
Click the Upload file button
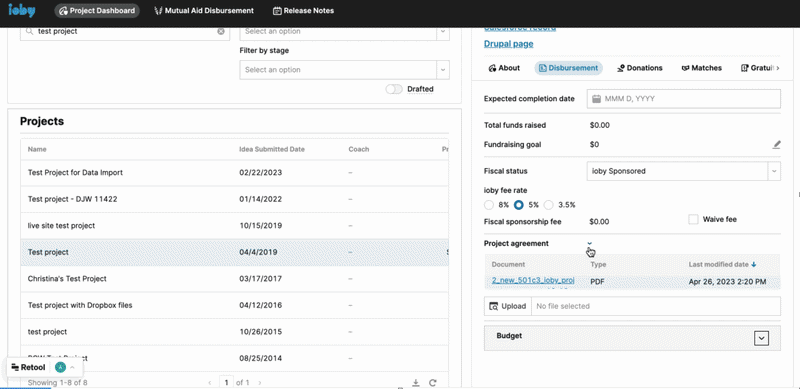[508, 306]
